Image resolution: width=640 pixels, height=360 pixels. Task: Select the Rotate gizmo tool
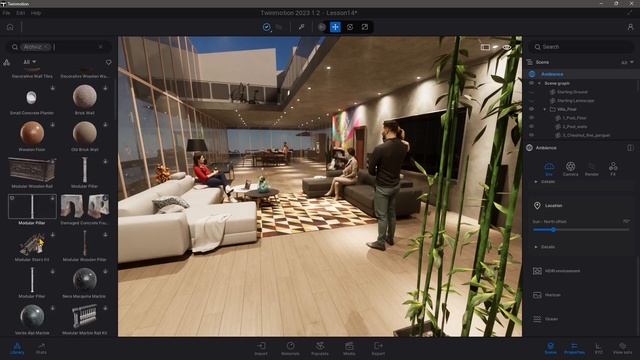tap(350, 27)
